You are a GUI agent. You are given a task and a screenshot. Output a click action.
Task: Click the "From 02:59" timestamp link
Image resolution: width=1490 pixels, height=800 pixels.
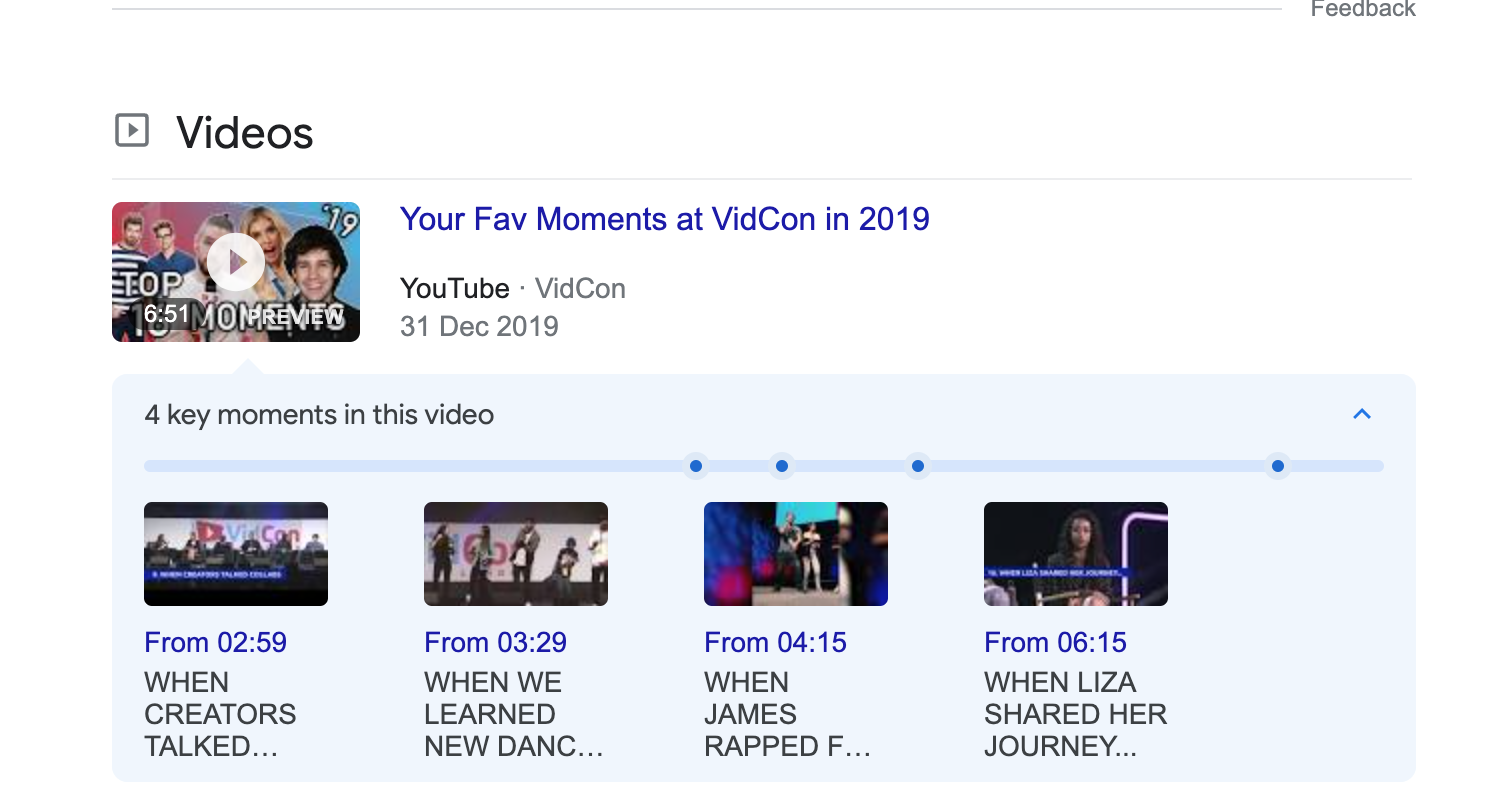[216, 642]
